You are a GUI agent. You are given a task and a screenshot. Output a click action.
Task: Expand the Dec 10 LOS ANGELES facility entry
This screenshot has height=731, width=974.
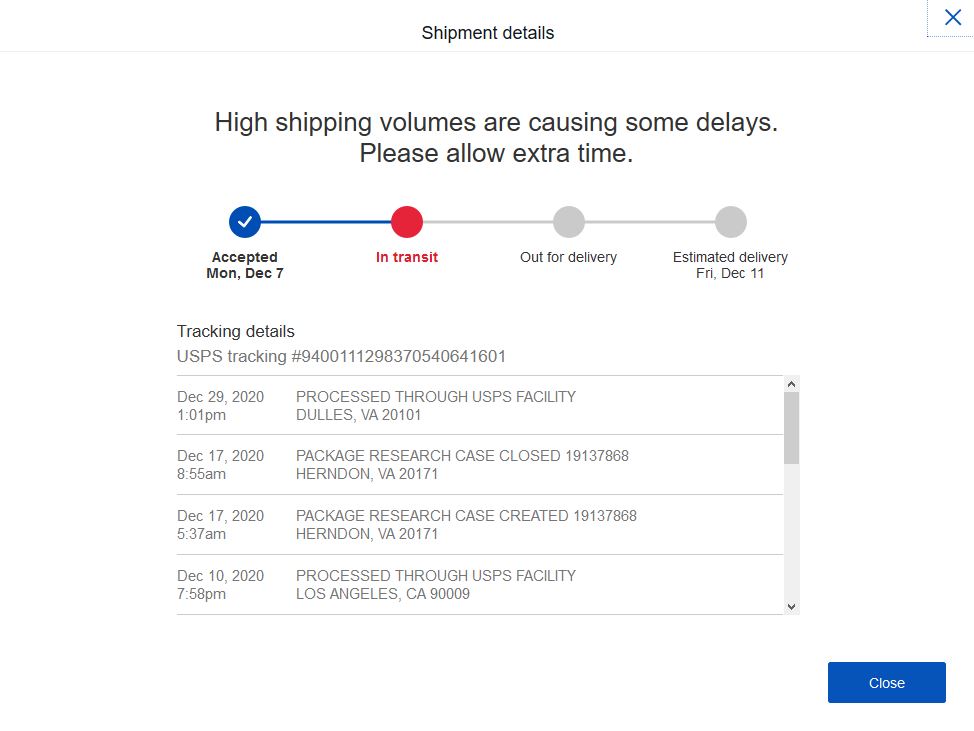[435, 584]
